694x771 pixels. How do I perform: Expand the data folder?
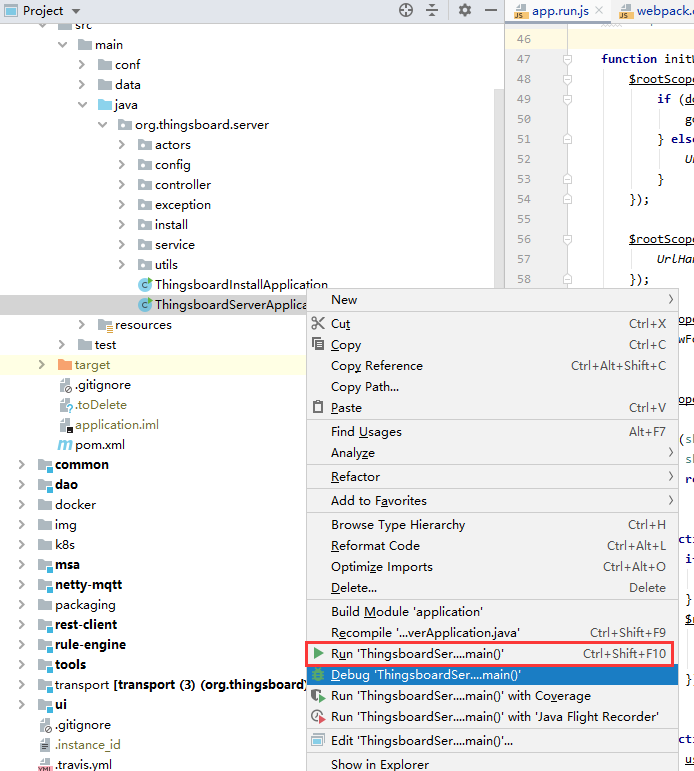(82, 85)
